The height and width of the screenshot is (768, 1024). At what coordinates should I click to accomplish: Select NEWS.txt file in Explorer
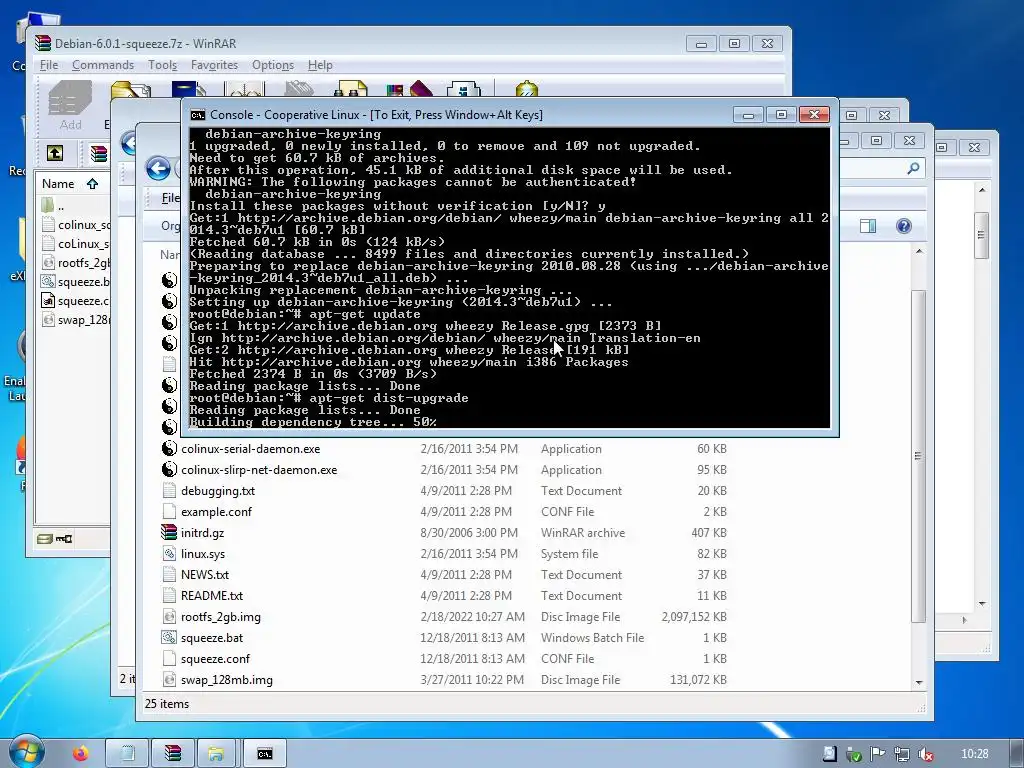point(204,575)
